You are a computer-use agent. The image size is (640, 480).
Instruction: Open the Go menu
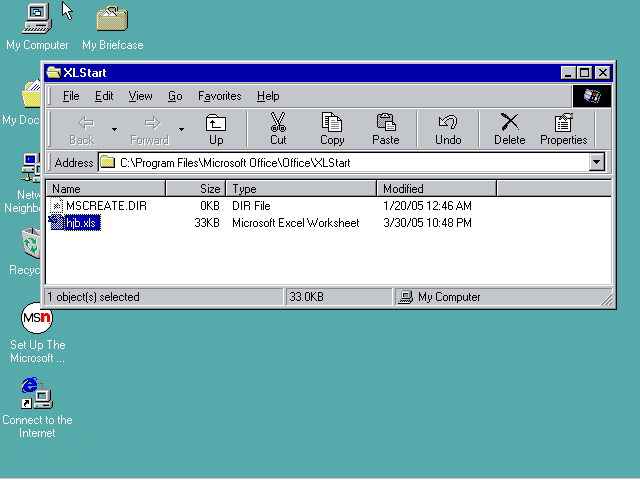pyautogui.click(x=175, y=96)
